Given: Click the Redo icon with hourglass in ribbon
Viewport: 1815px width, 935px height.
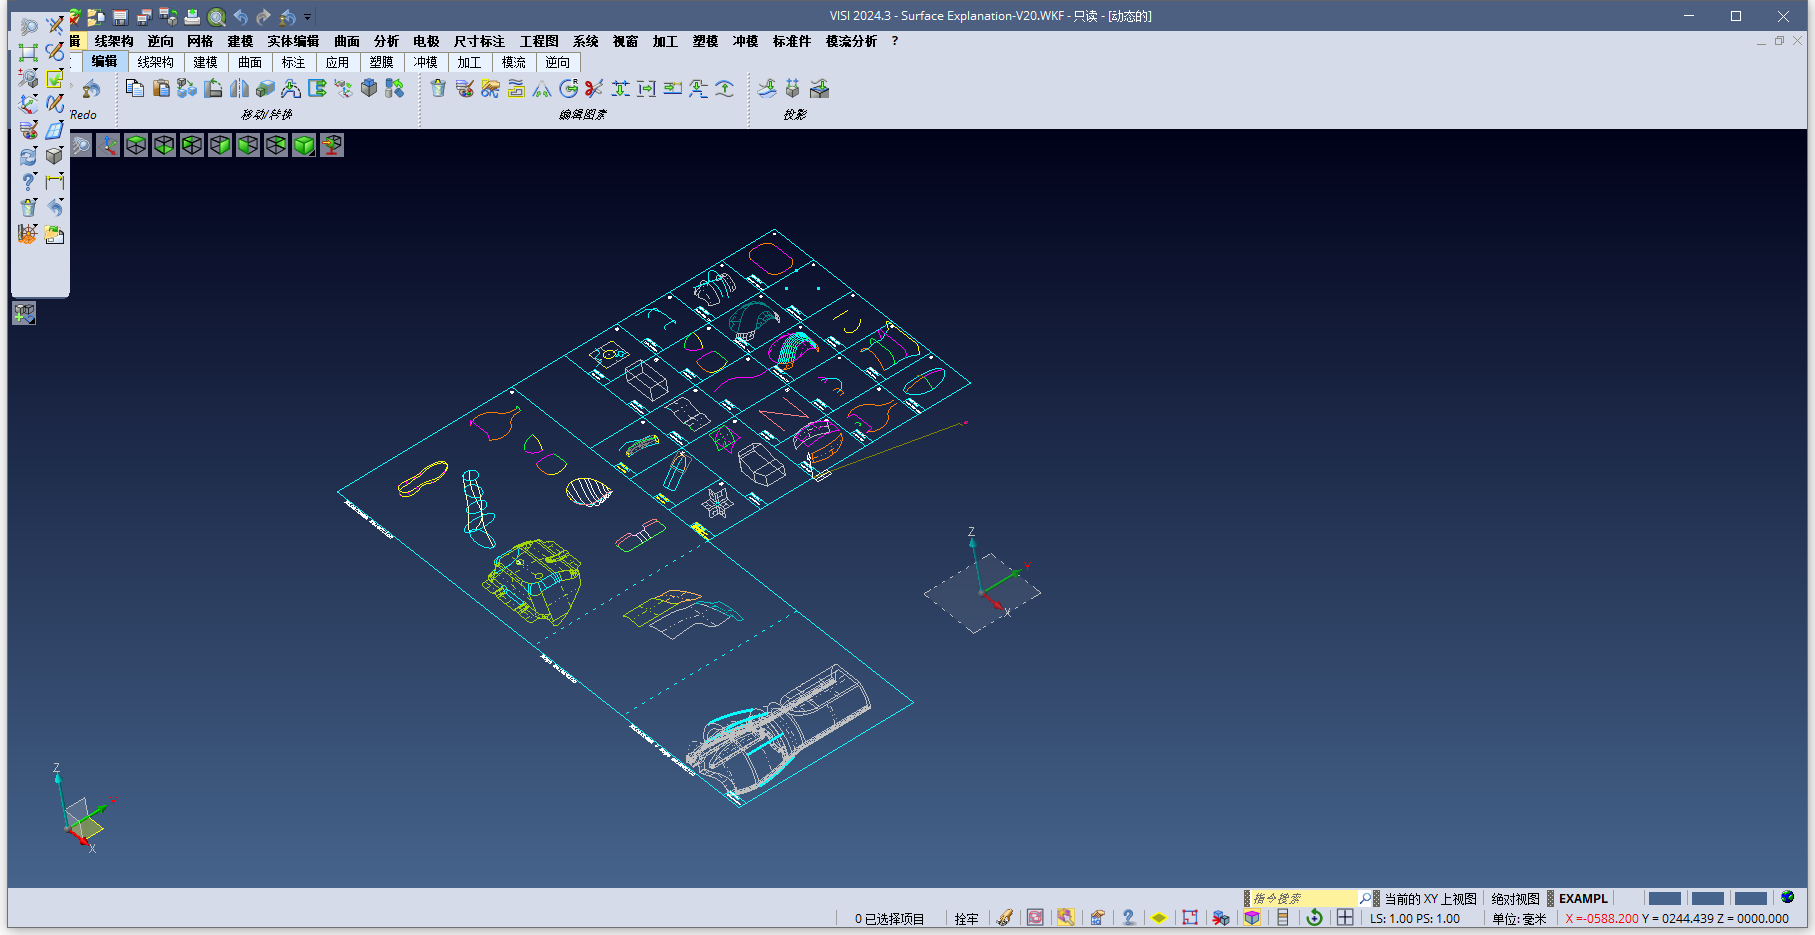Looking at the screenshot, I should pos(91,89).
